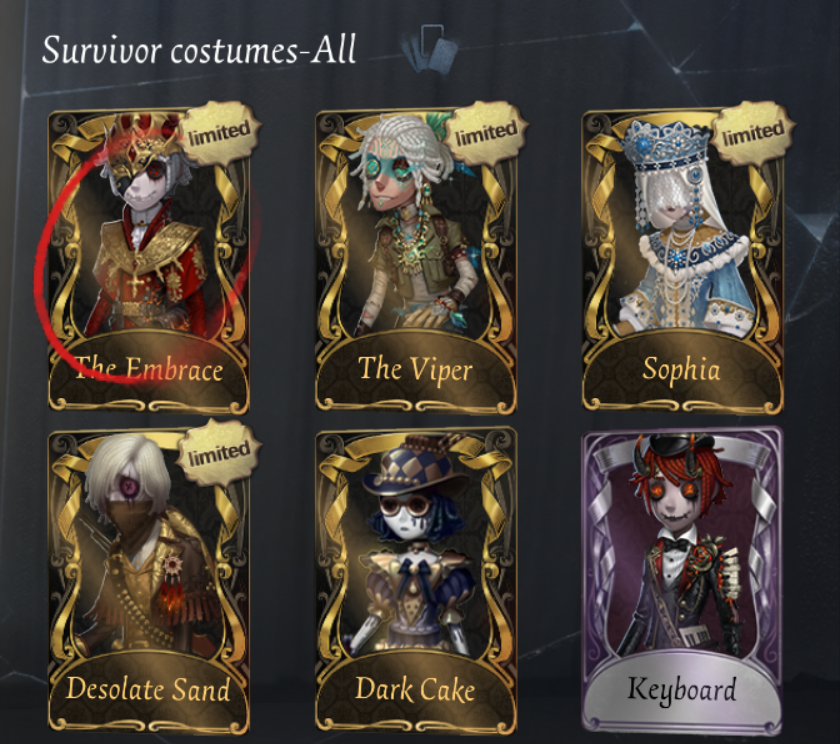Image resolution: width=840 pixels, height=744 pixels.
Task: Pick the purple Keyboard costume card
Action: (x=682, y=581)
